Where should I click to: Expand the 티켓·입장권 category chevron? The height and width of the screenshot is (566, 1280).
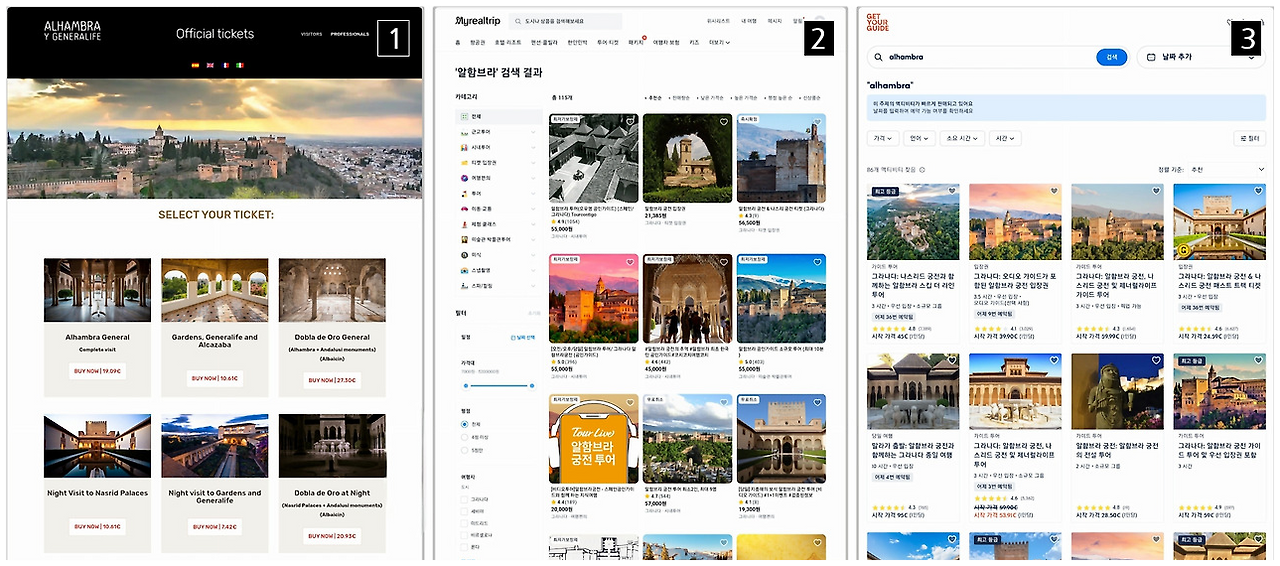533,162
